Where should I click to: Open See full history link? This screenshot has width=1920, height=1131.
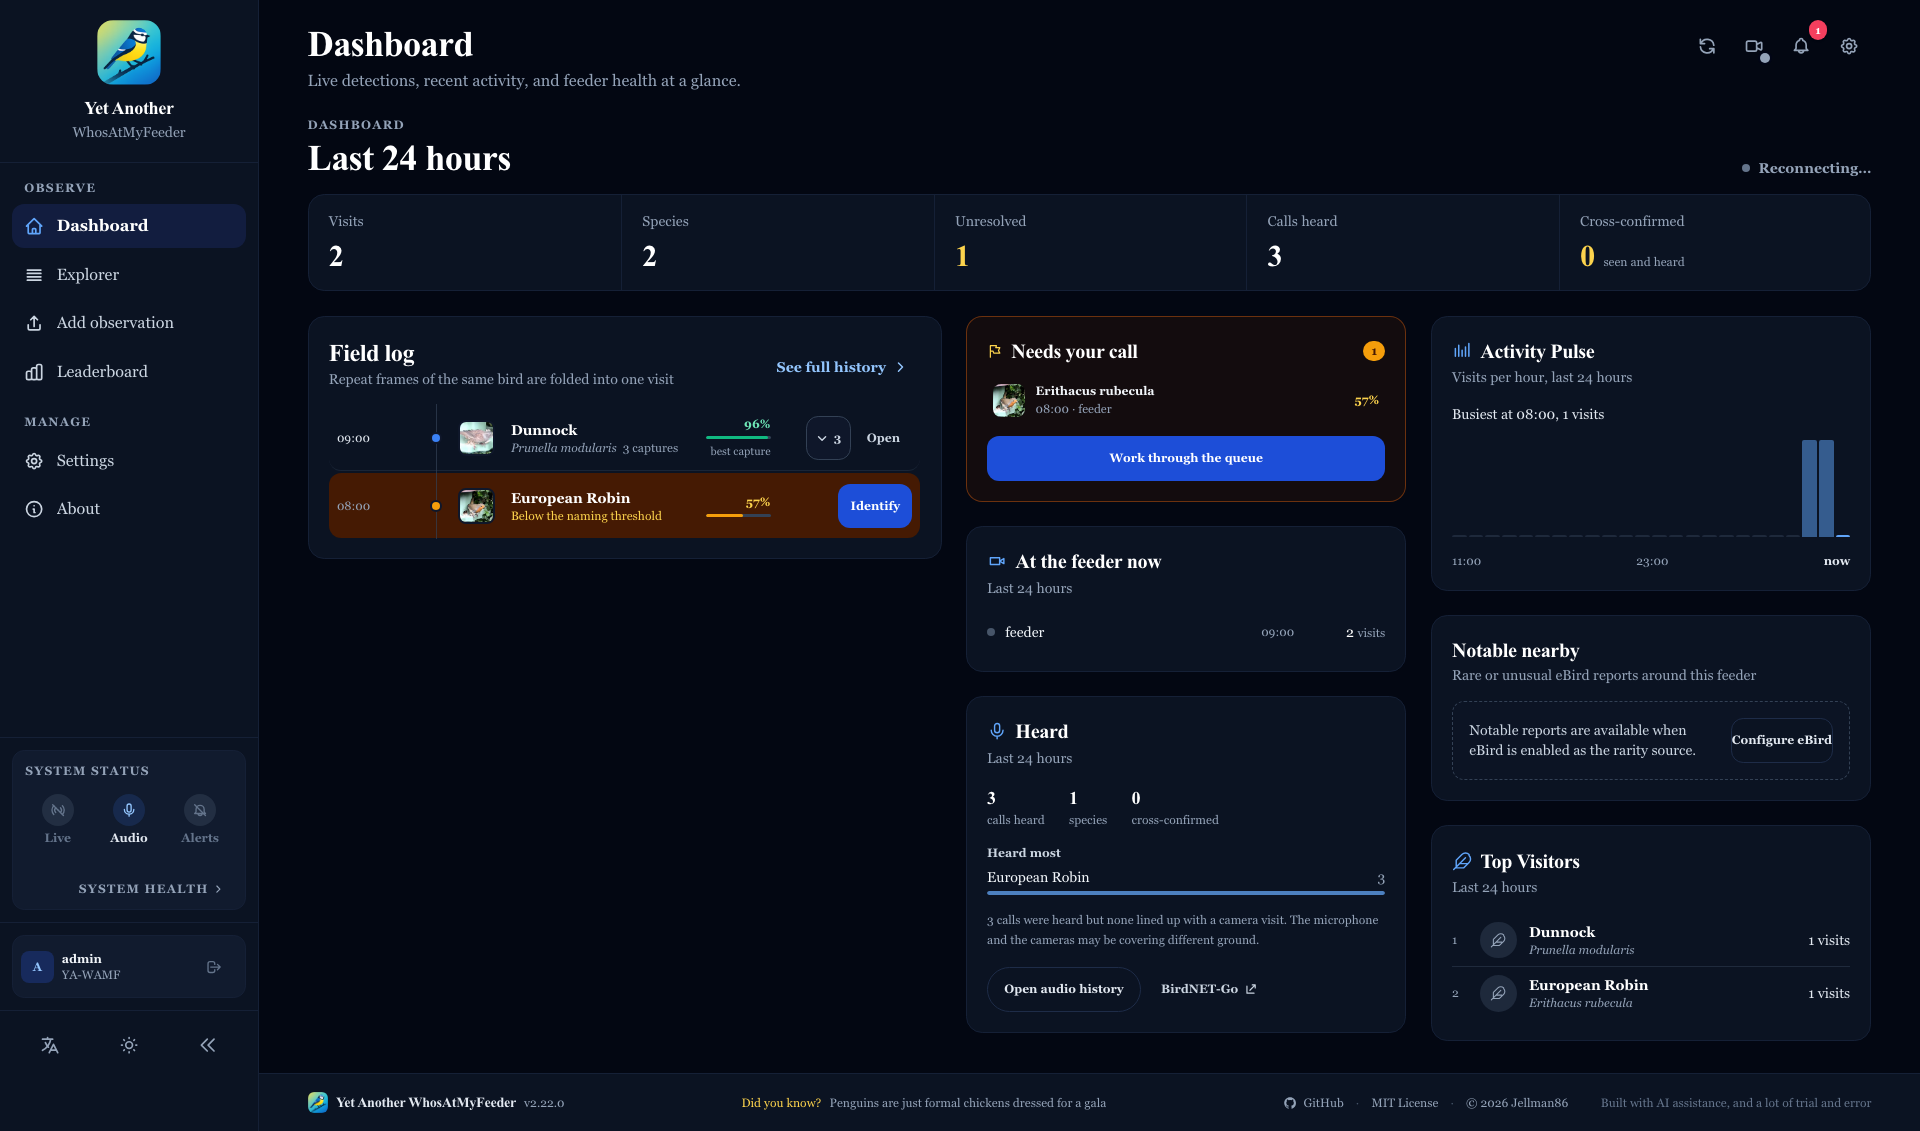(840, 367)
